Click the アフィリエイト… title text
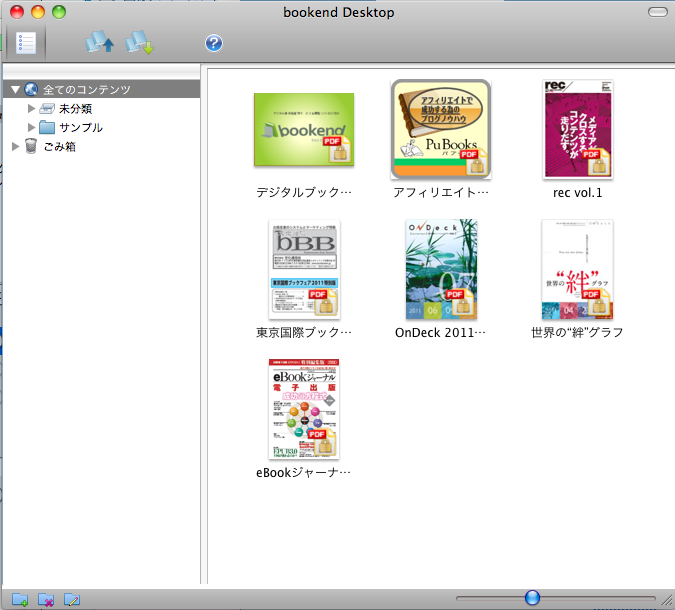This screenshot has height=610, width=675. 441,192
